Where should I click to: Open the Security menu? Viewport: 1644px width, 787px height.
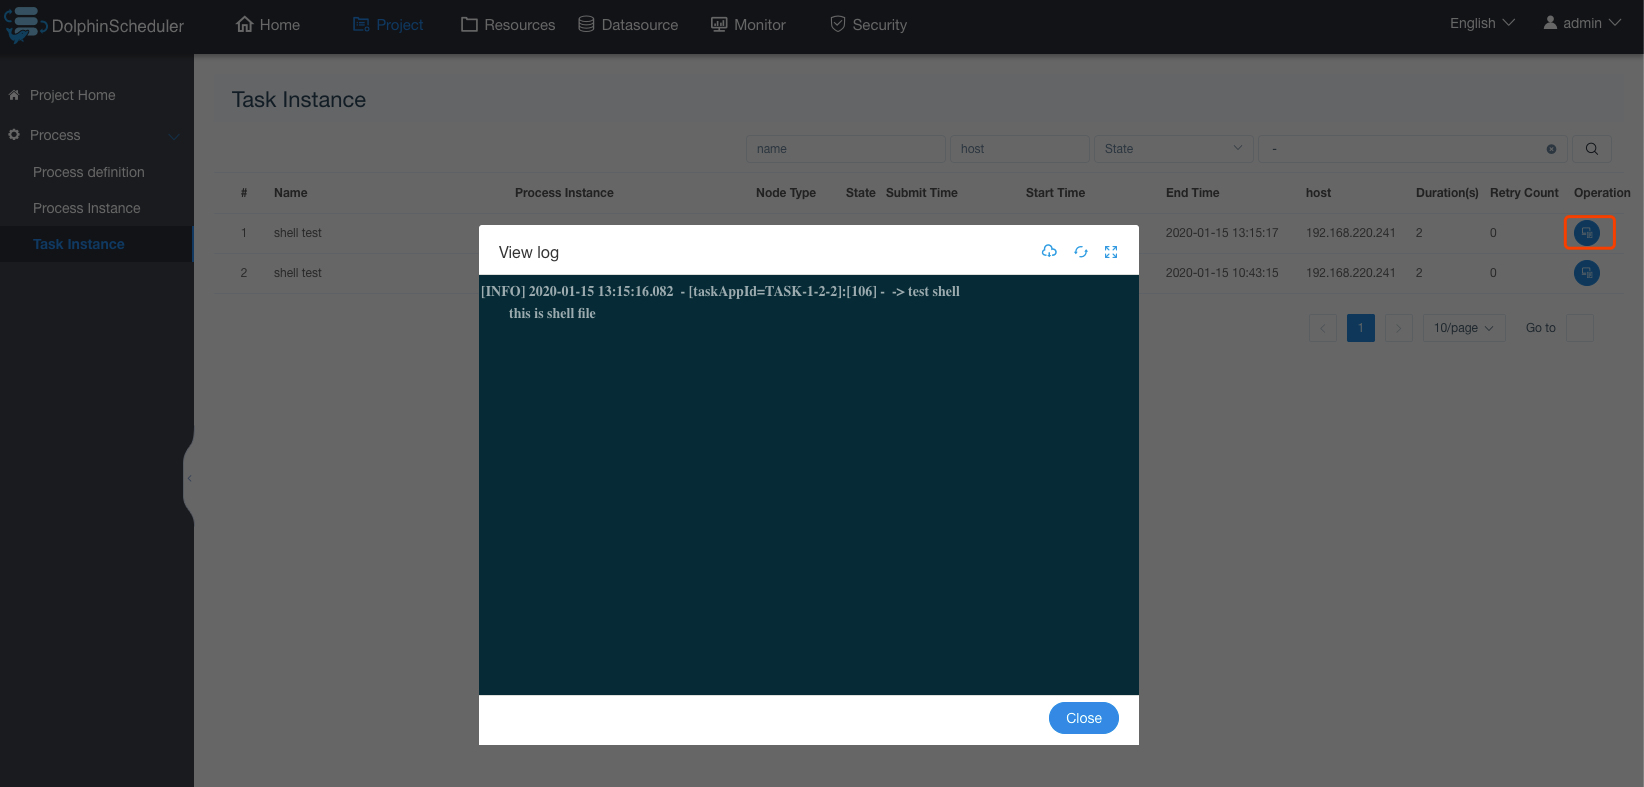(868, 24)
